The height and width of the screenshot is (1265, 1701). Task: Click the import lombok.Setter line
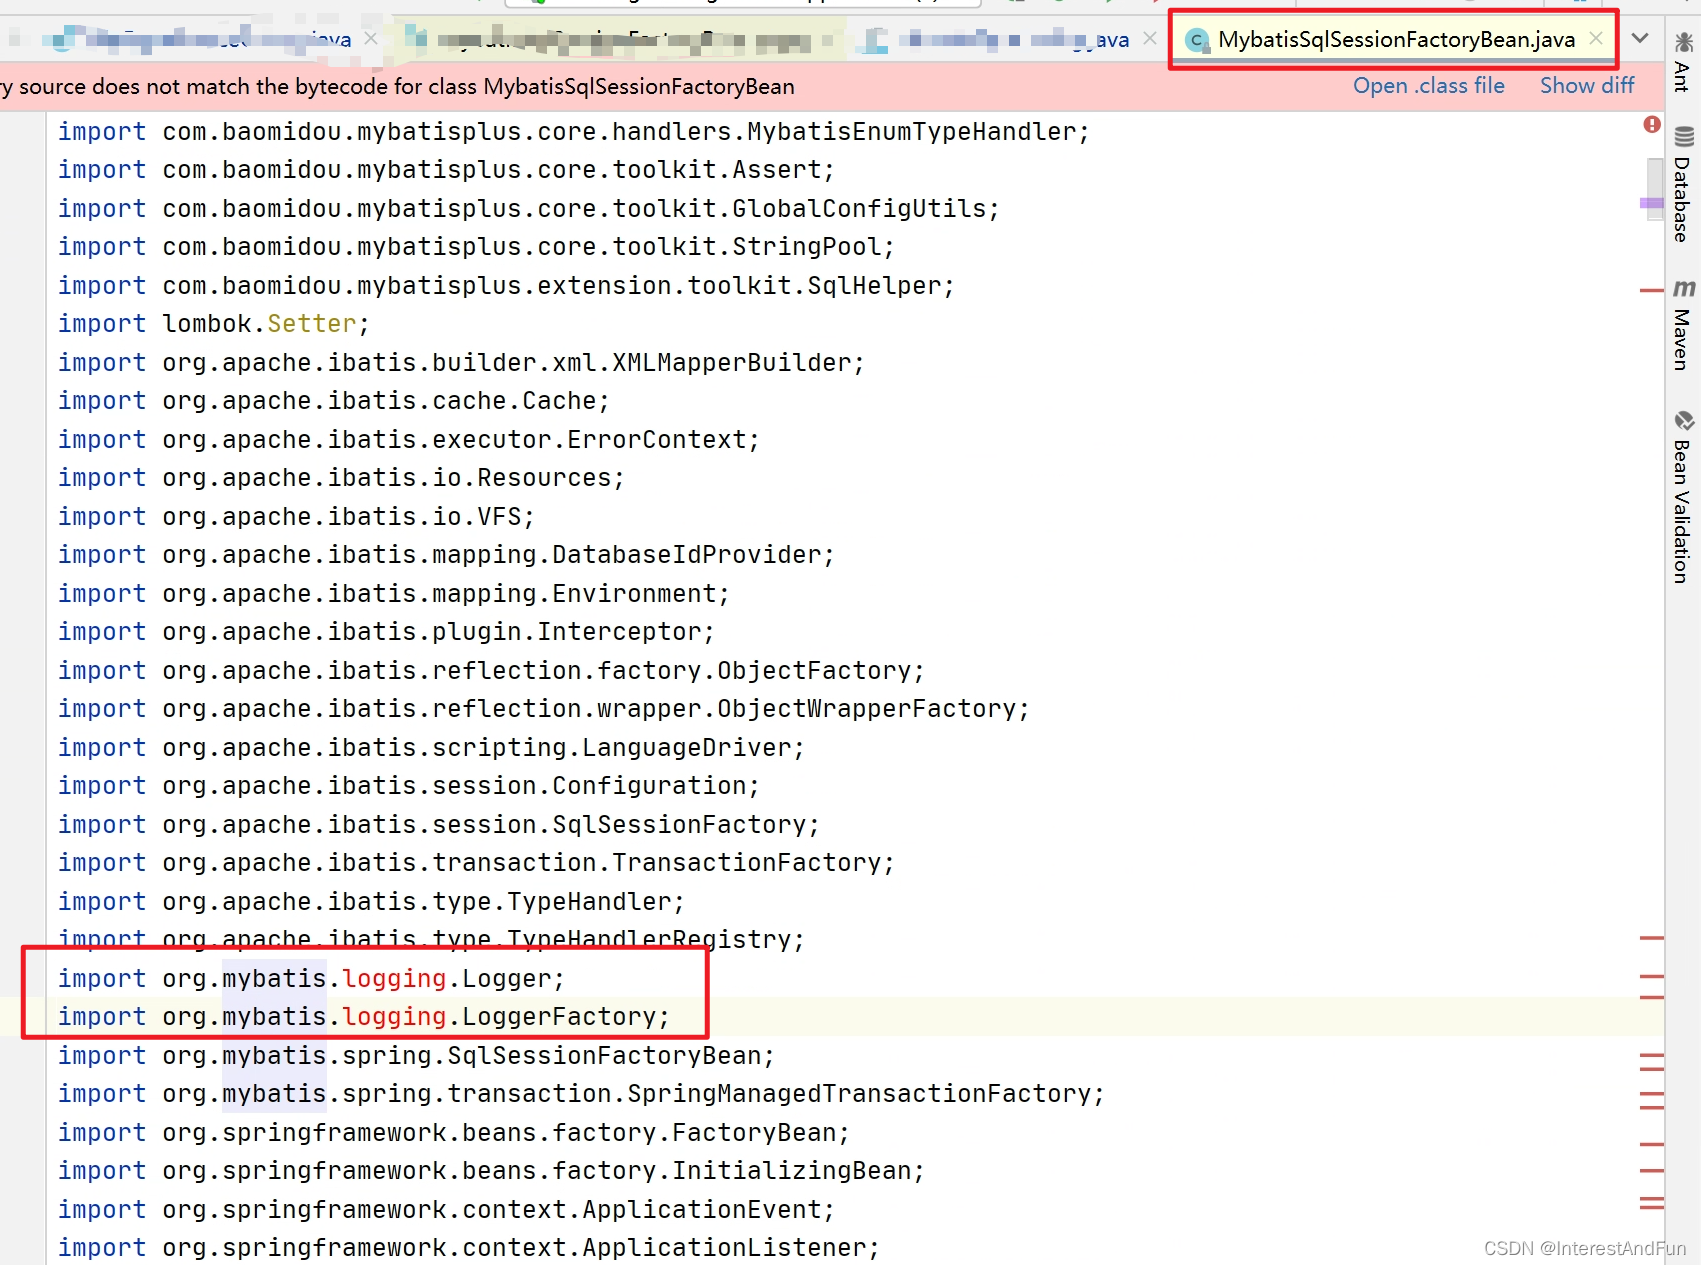coord(214,324)
